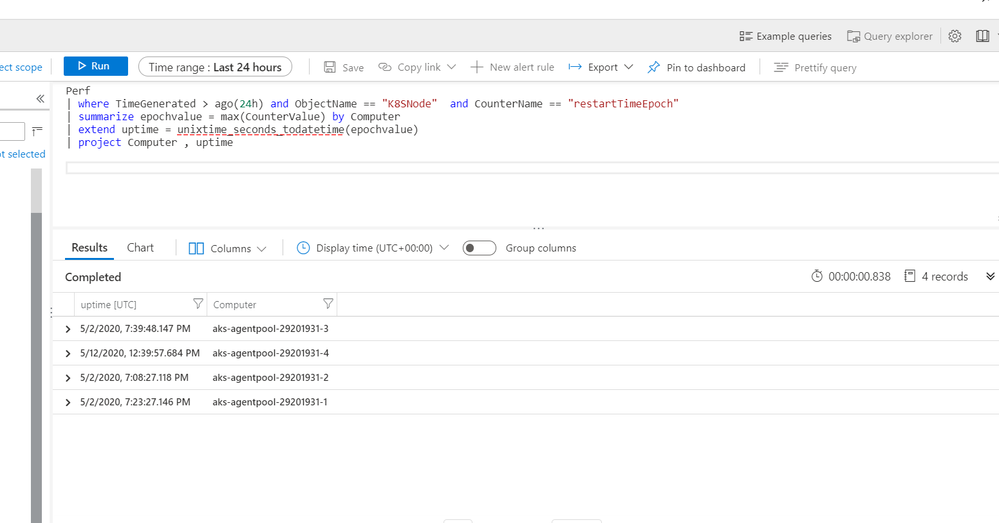Expand the Export dropdown chevron
The image size is (999, 523).
(629, 67)
